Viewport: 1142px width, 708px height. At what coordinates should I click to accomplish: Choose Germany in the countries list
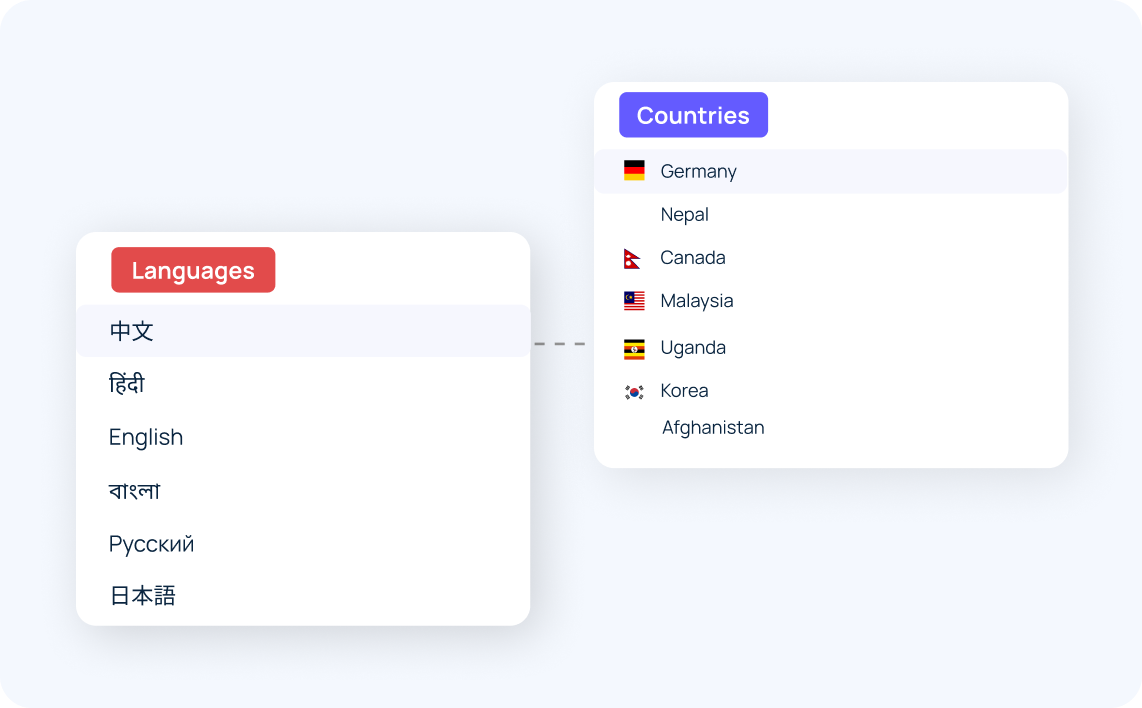coord(831,171)
